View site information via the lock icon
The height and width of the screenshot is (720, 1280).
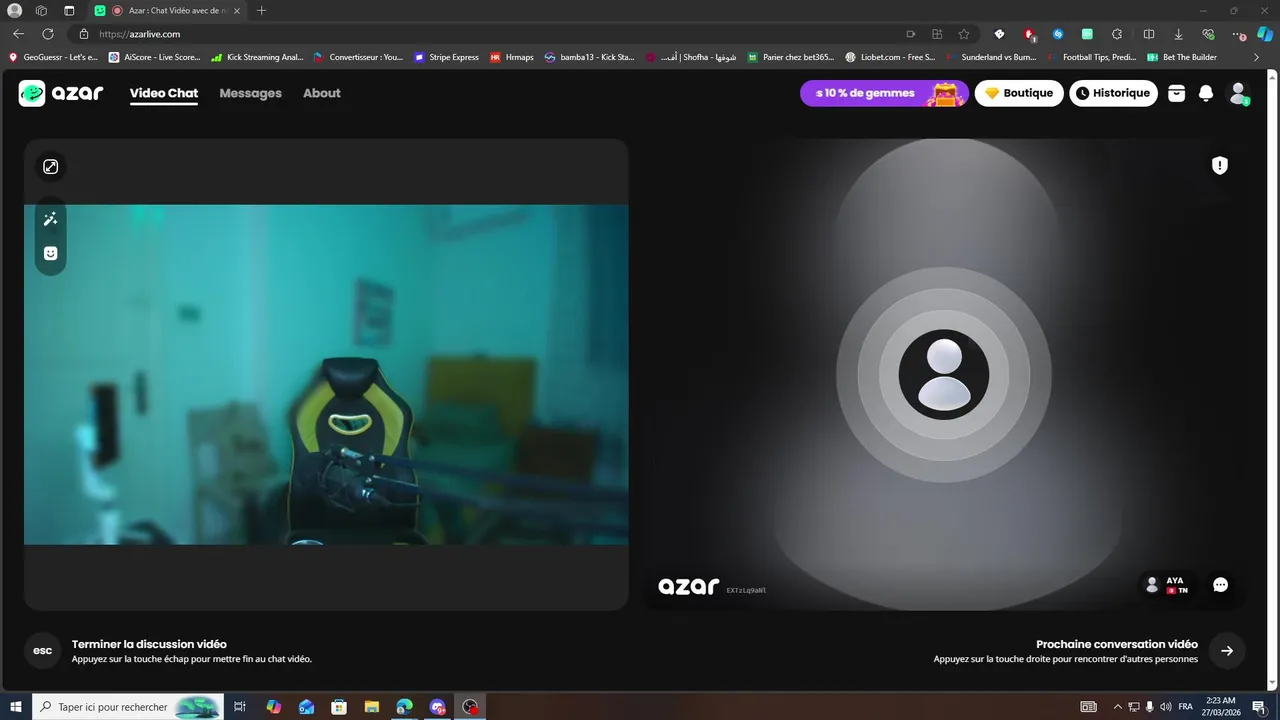[84, 34]
